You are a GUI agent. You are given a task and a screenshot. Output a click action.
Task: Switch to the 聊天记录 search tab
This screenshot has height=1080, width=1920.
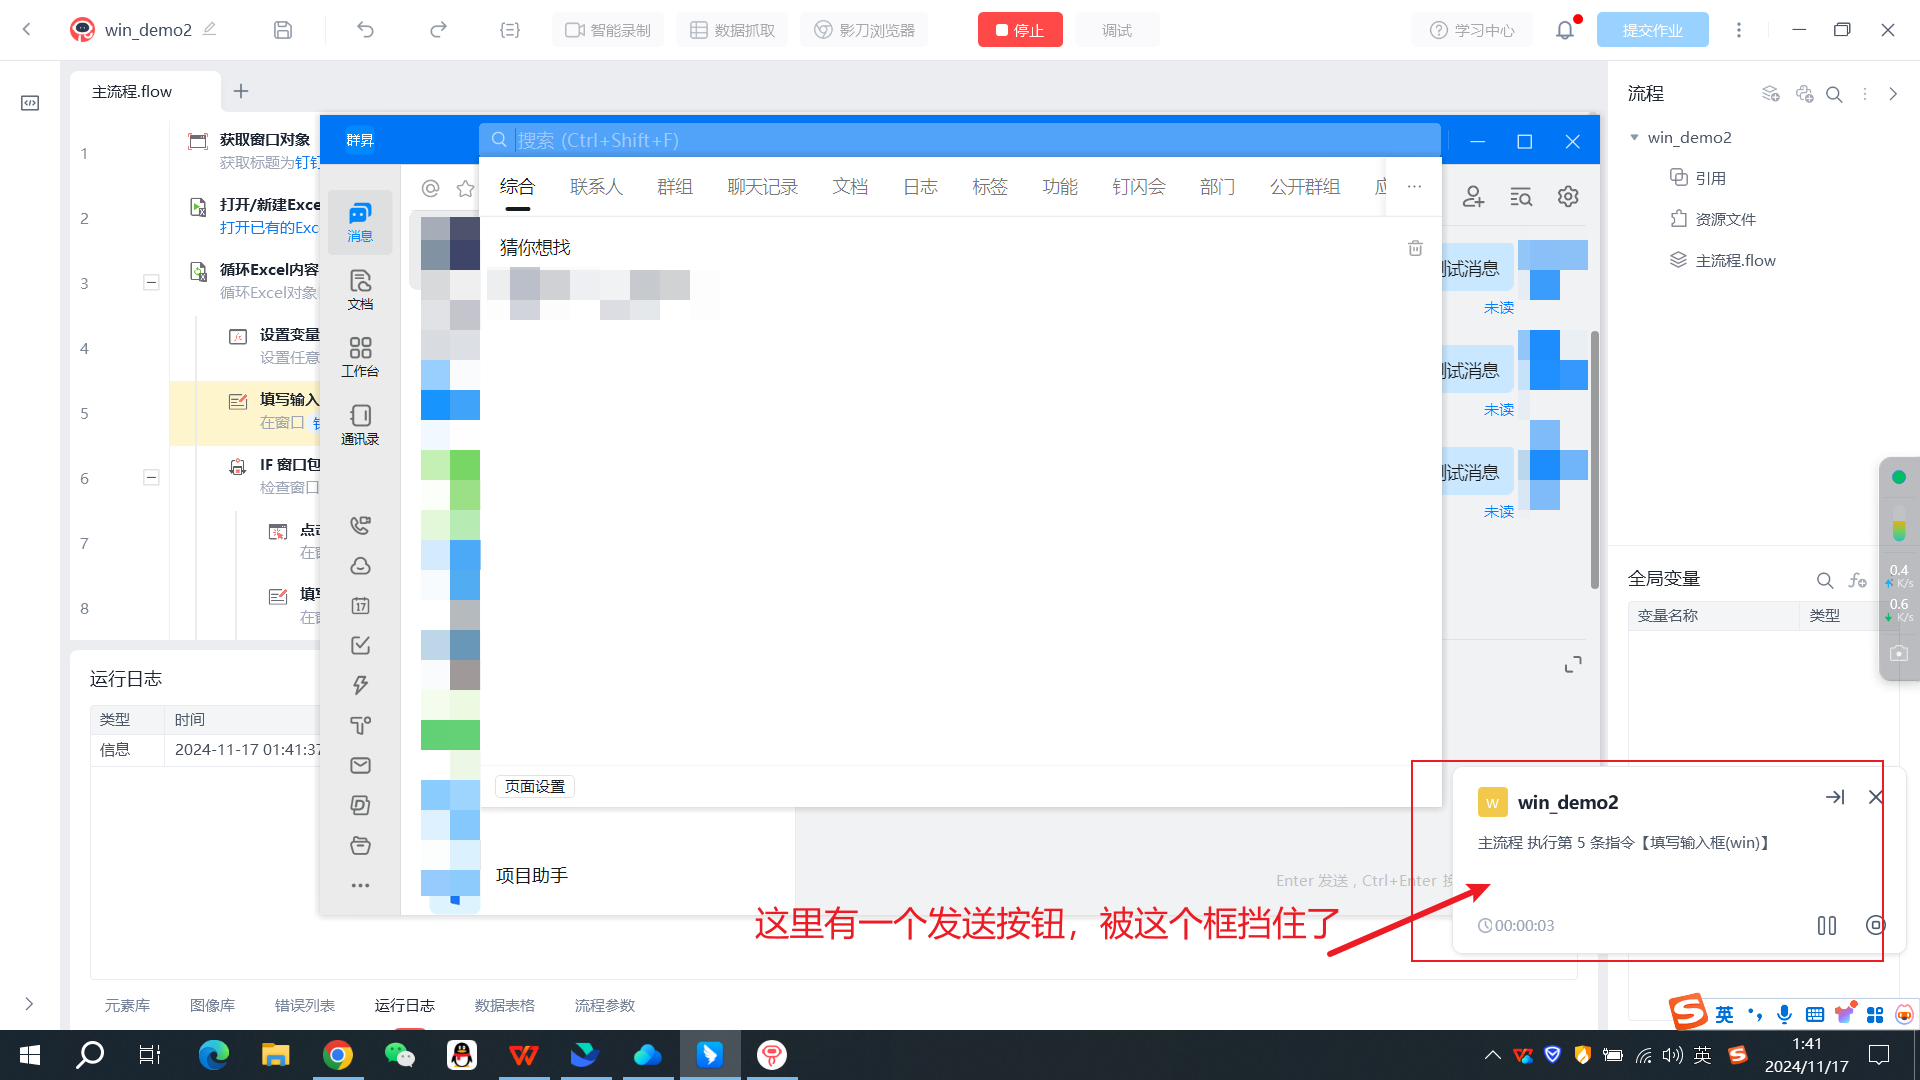pos(762,187)
